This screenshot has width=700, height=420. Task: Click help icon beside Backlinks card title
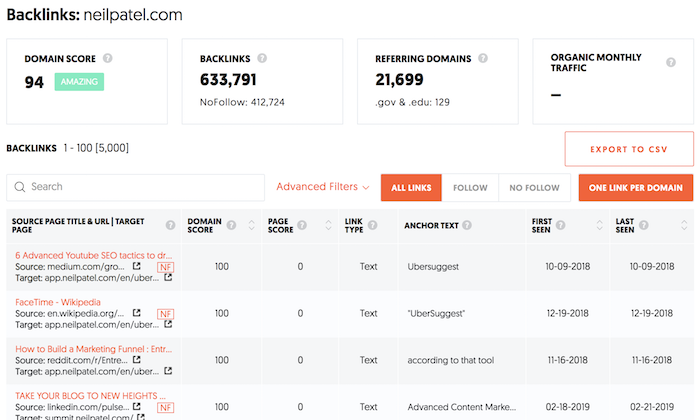(262, 58)
